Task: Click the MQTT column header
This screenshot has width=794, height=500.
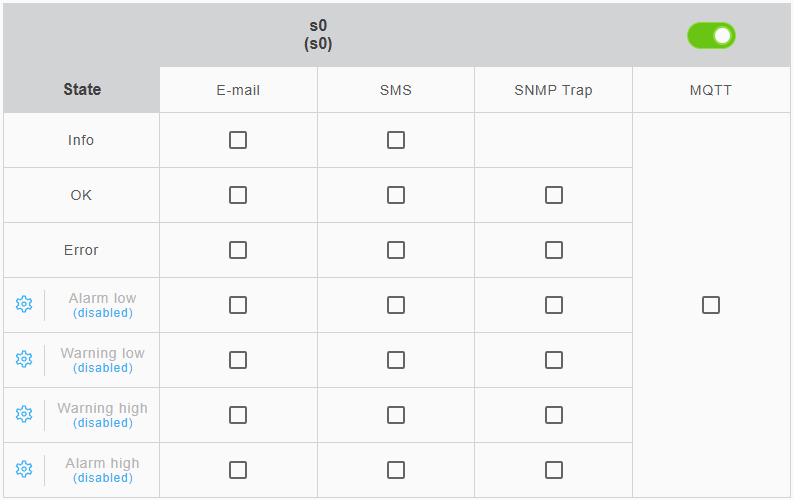Action: coord(711,90)
